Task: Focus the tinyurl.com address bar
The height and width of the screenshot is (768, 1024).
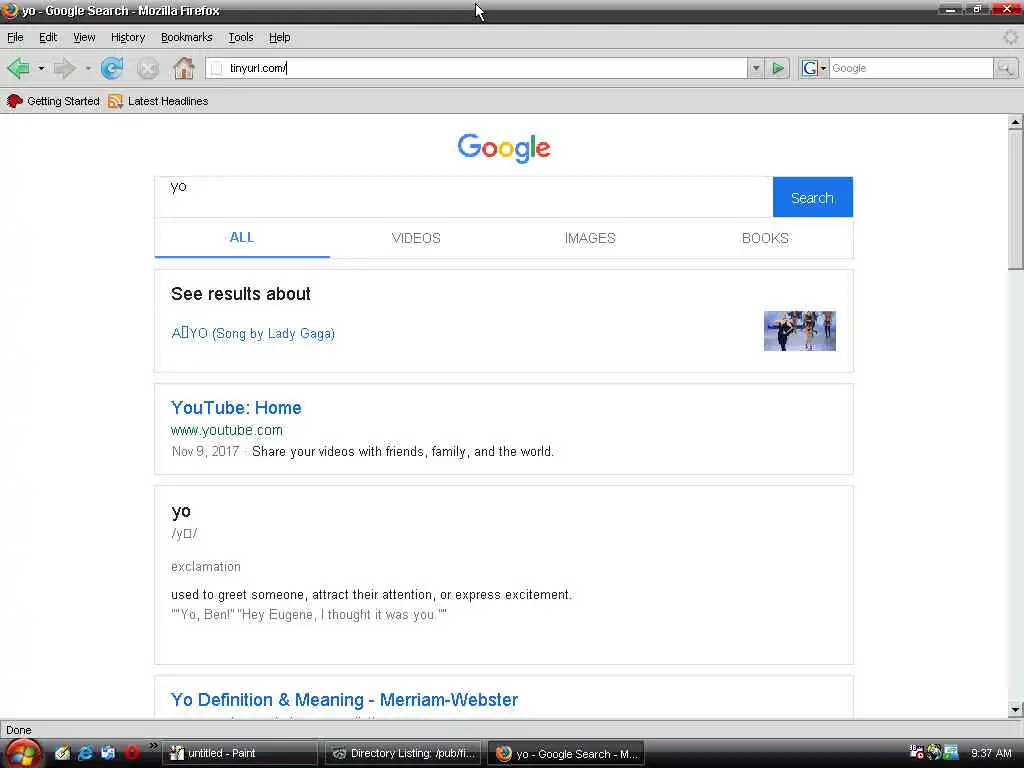Action: pyautogui.click(x=476, y=68)
